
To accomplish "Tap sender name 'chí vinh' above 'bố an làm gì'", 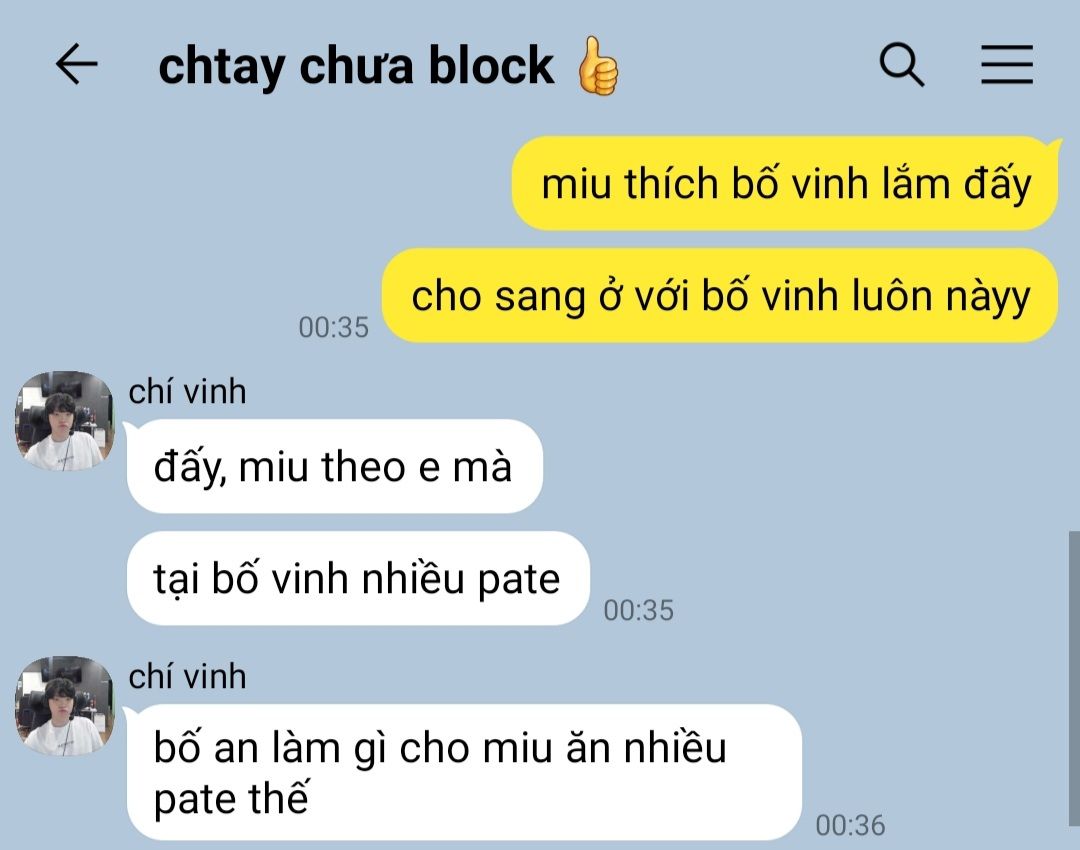I will (187, 676).
